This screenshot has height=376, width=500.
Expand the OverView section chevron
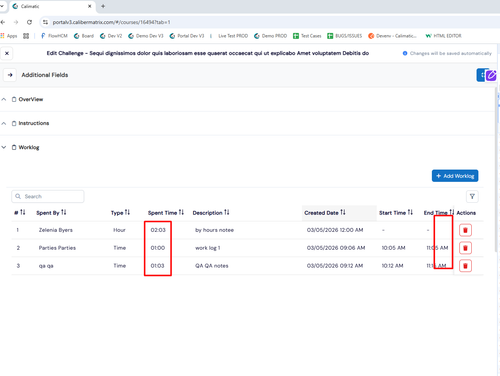pos(4,99)
